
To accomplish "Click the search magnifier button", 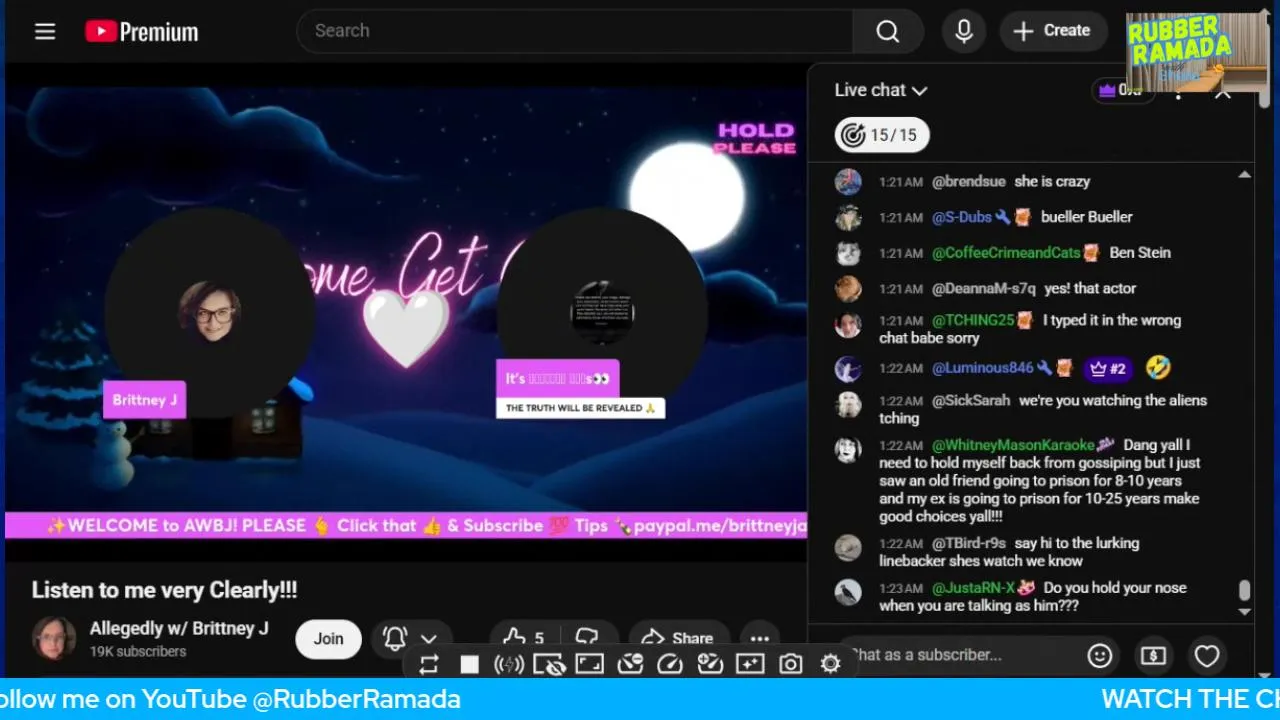I will 887,31.
